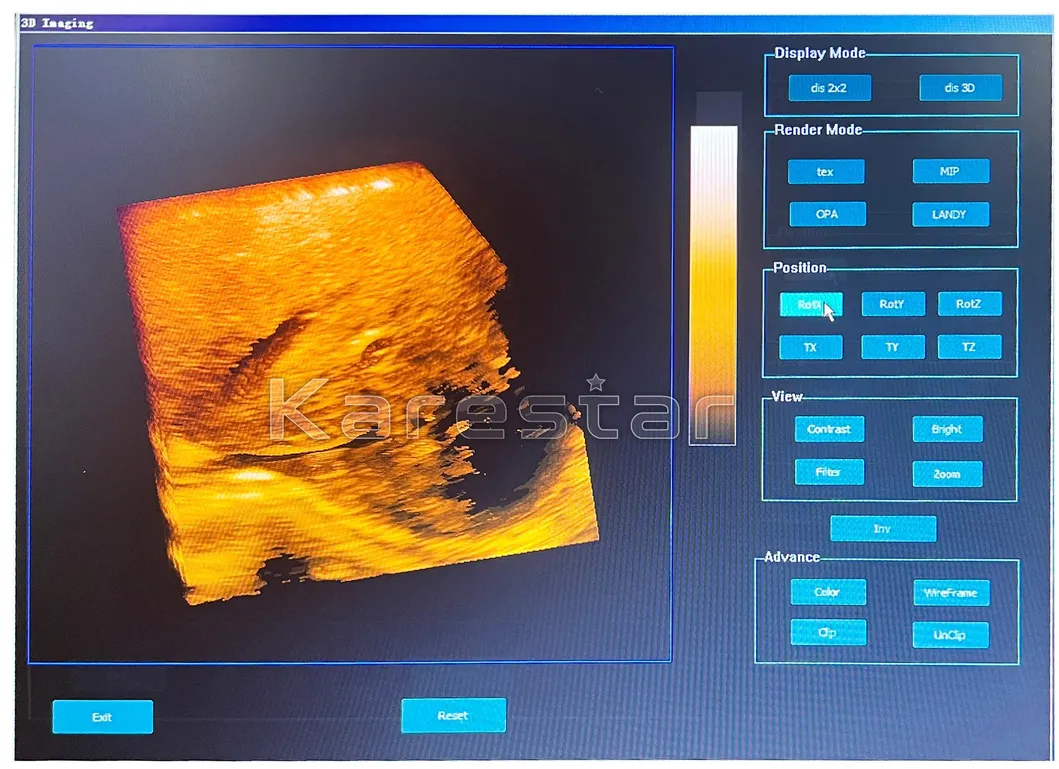
Task: Reset the 3D view
Action: click(x=453, y=716)
